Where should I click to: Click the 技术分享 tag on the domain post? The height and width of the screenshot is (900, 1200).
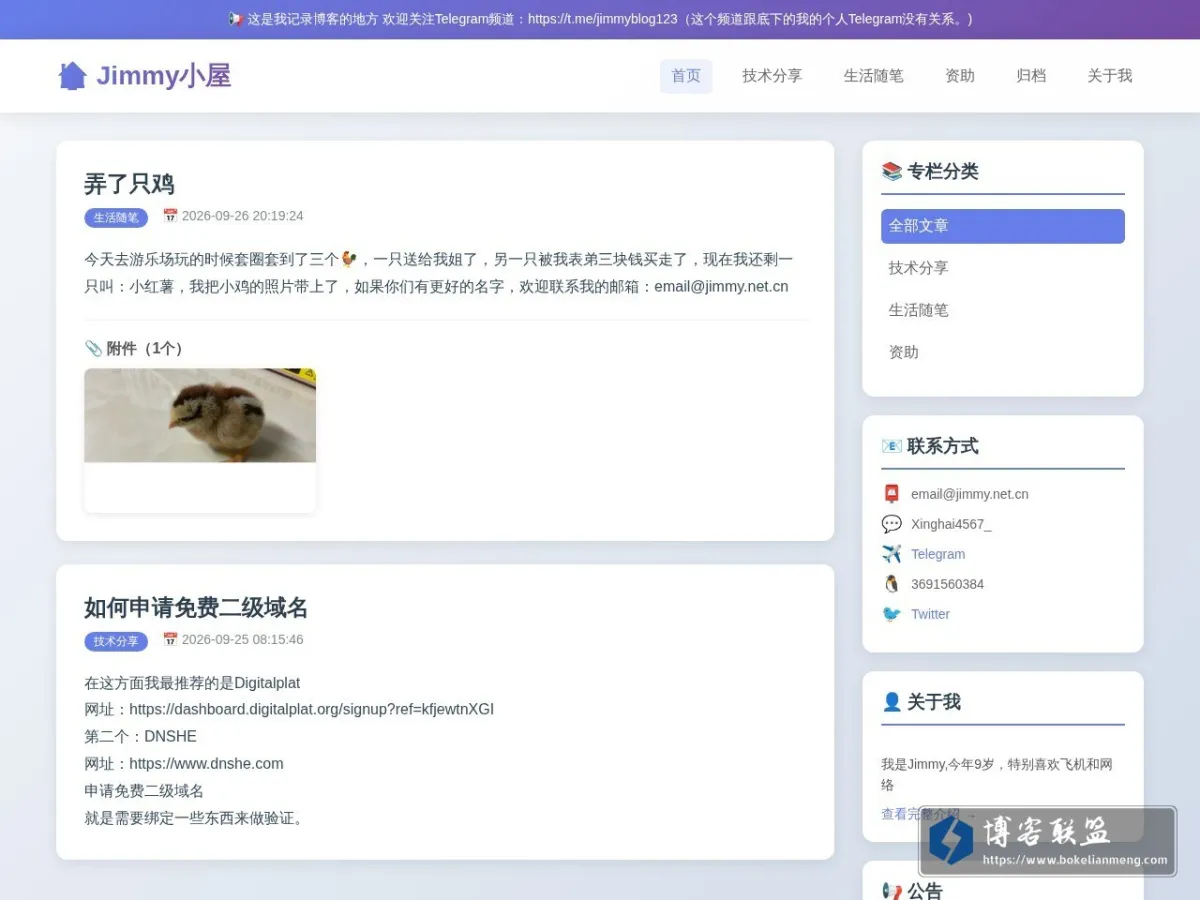pyautogui.click(x=116, y=641)
